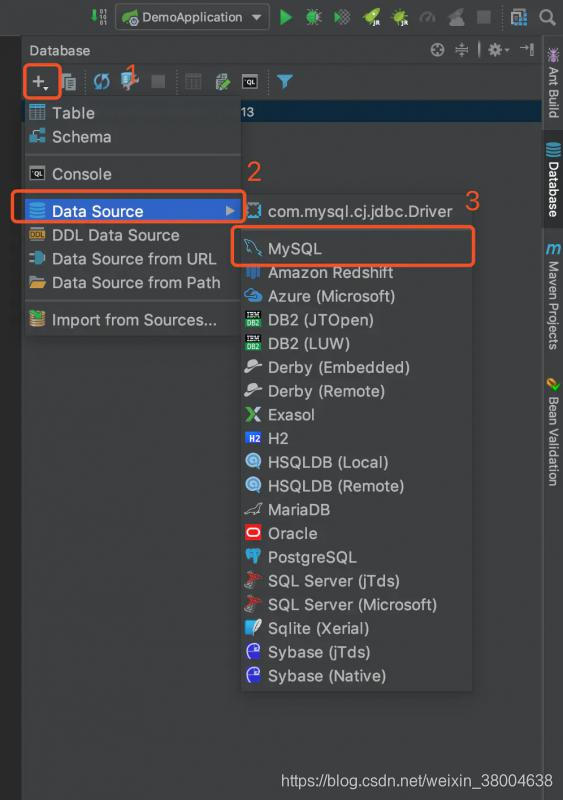Run DemoApplication with the green play icon
The width and height of the screenshot is (563, 800).
coord(286,17)
